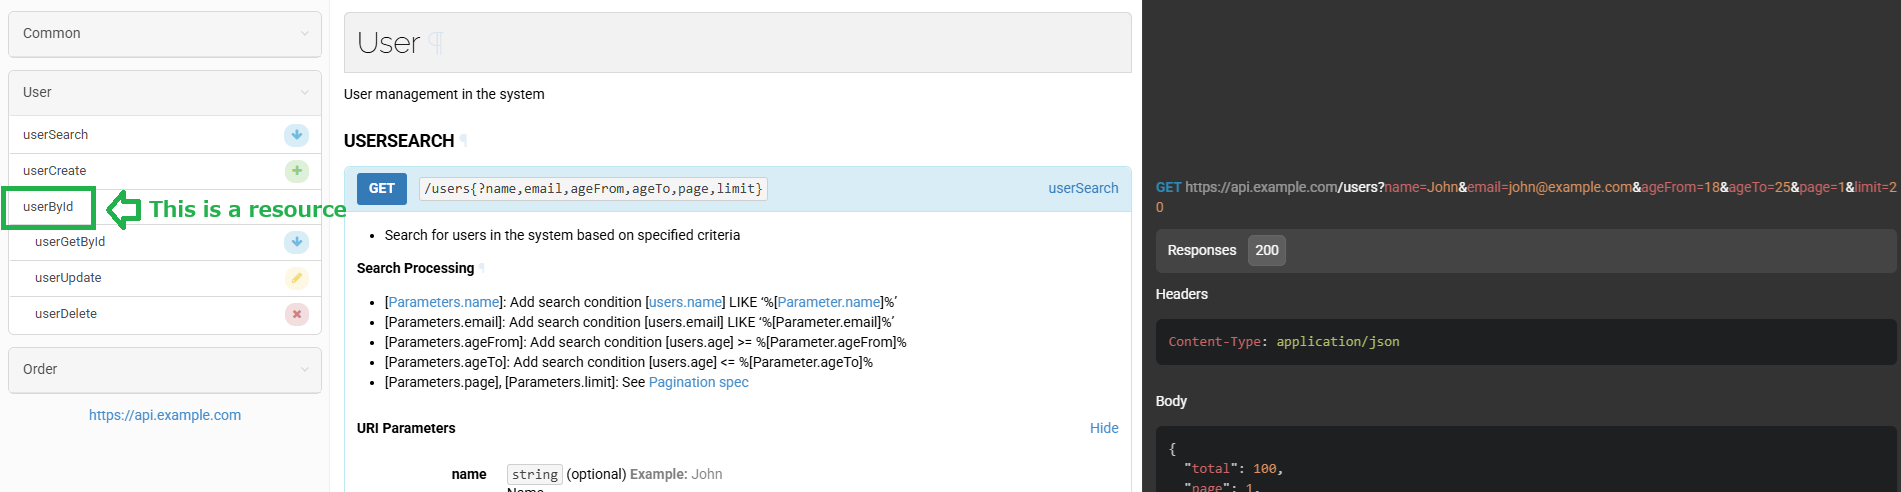Click the userSearch anchor link in header

[x=1083, y=188]
